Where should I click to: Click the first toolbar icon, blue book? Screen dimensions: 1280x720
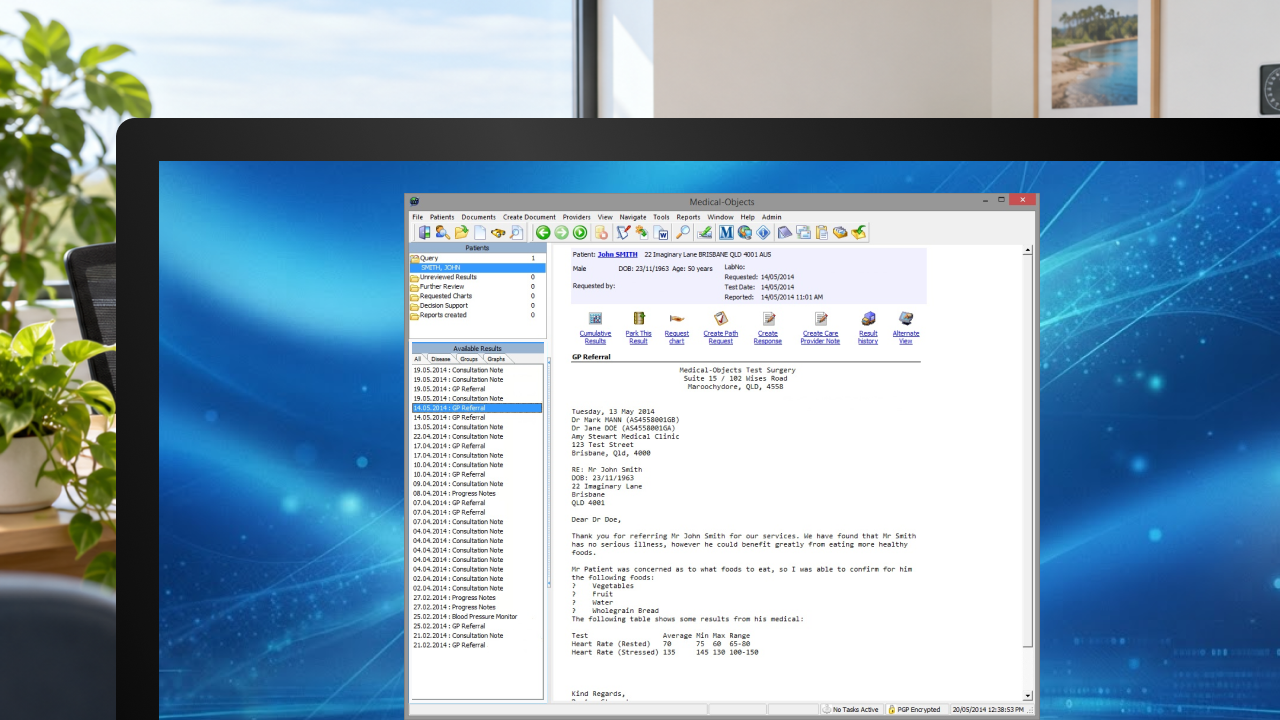coord(425,233)
